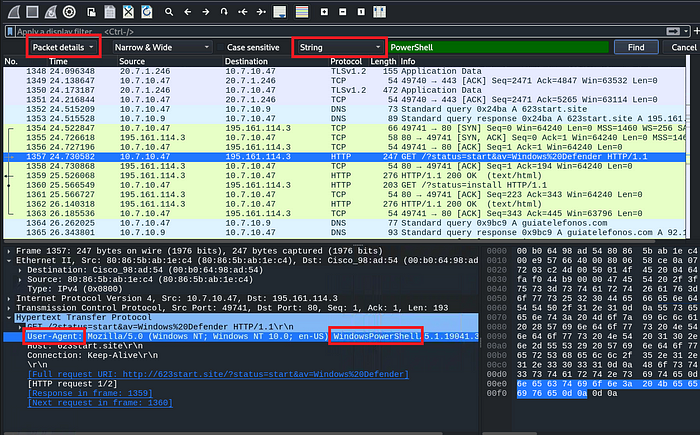This screenshot has width=700, height=435.
Task: Click the Cancel button
Action: [x=683, y=47]
